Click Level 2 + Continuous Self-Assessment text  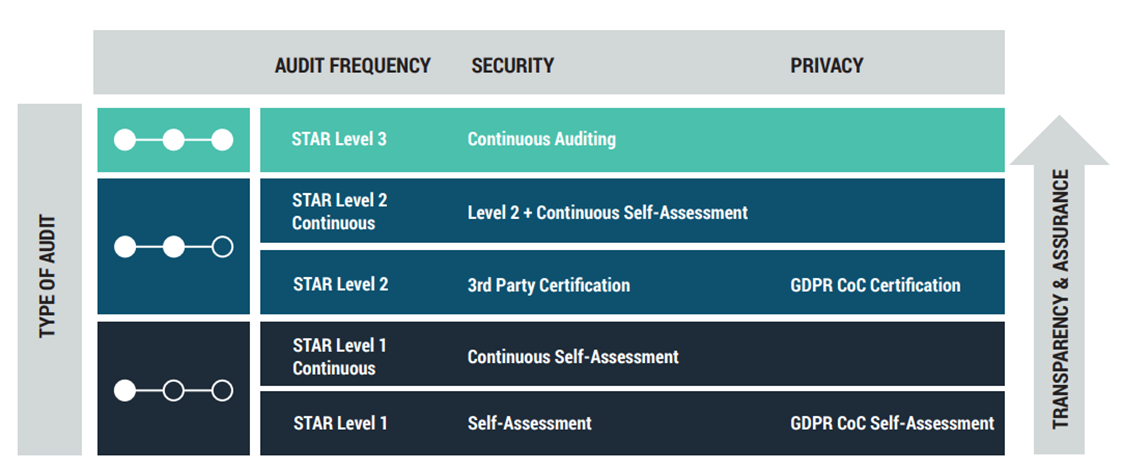pyautogui.click(x=608, y=213)
